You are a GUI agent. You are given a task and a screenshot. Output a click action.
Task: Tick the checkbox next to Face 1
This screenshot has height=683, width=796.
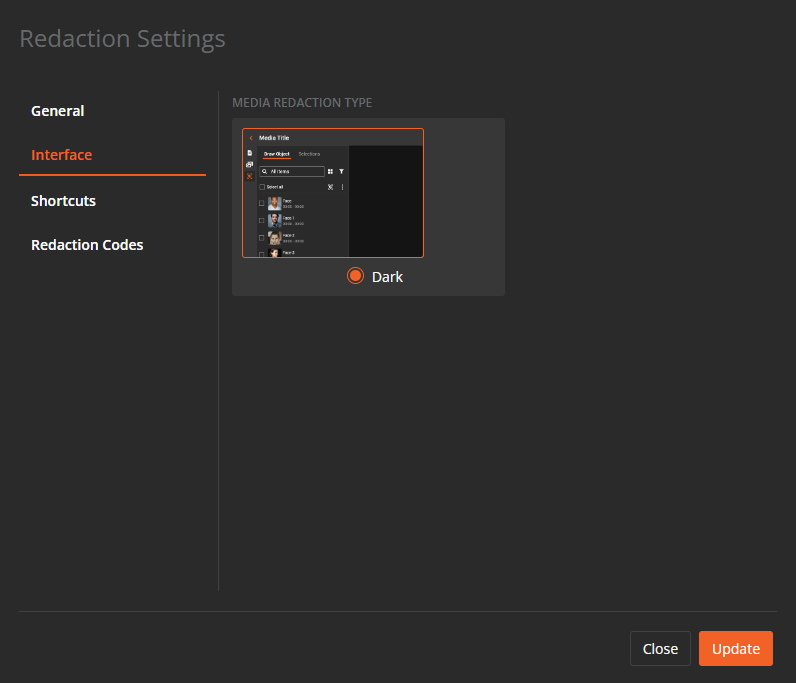tap(262, 220)
